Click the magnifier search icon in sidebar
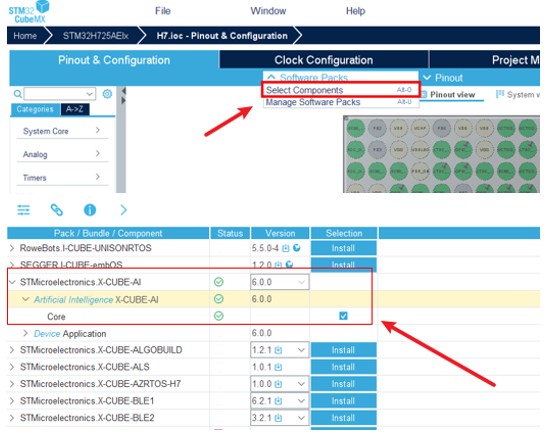This screenshot has height=439, width=547. pos(17,94)
